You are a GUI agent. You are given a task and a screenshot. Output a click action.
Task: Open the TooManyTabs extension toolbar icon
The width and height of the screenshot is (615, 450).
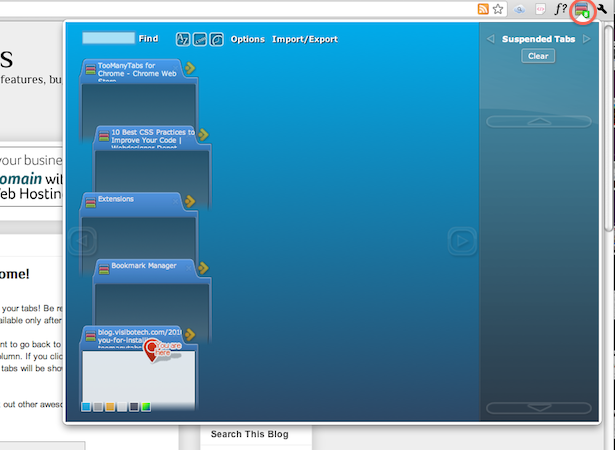coord(582,9)
